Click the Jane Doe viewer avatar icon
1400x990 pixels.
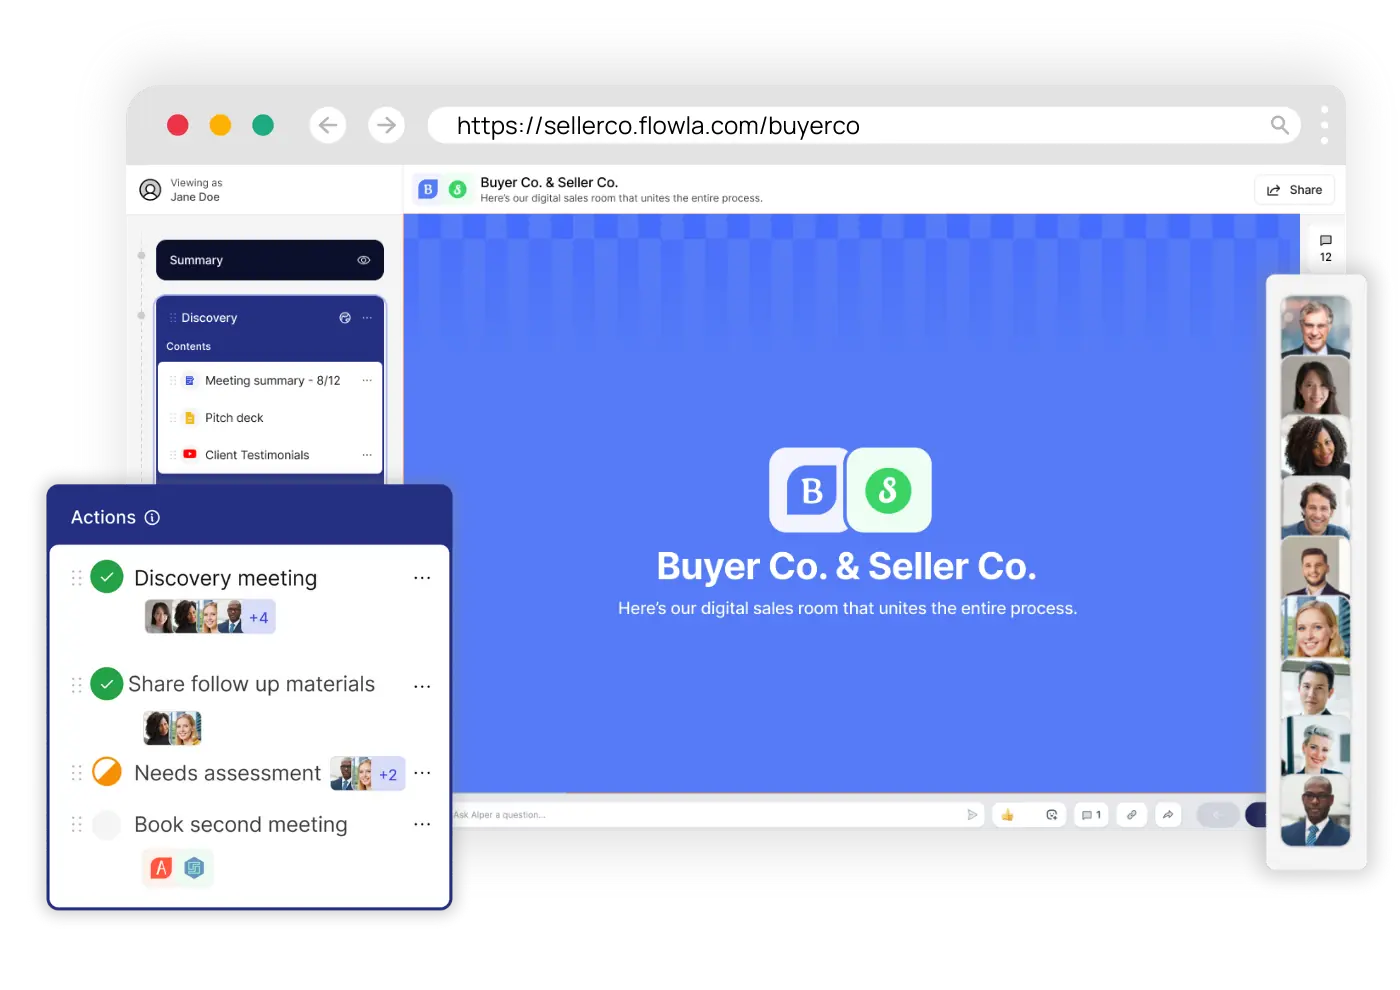[x=150, y=190]
